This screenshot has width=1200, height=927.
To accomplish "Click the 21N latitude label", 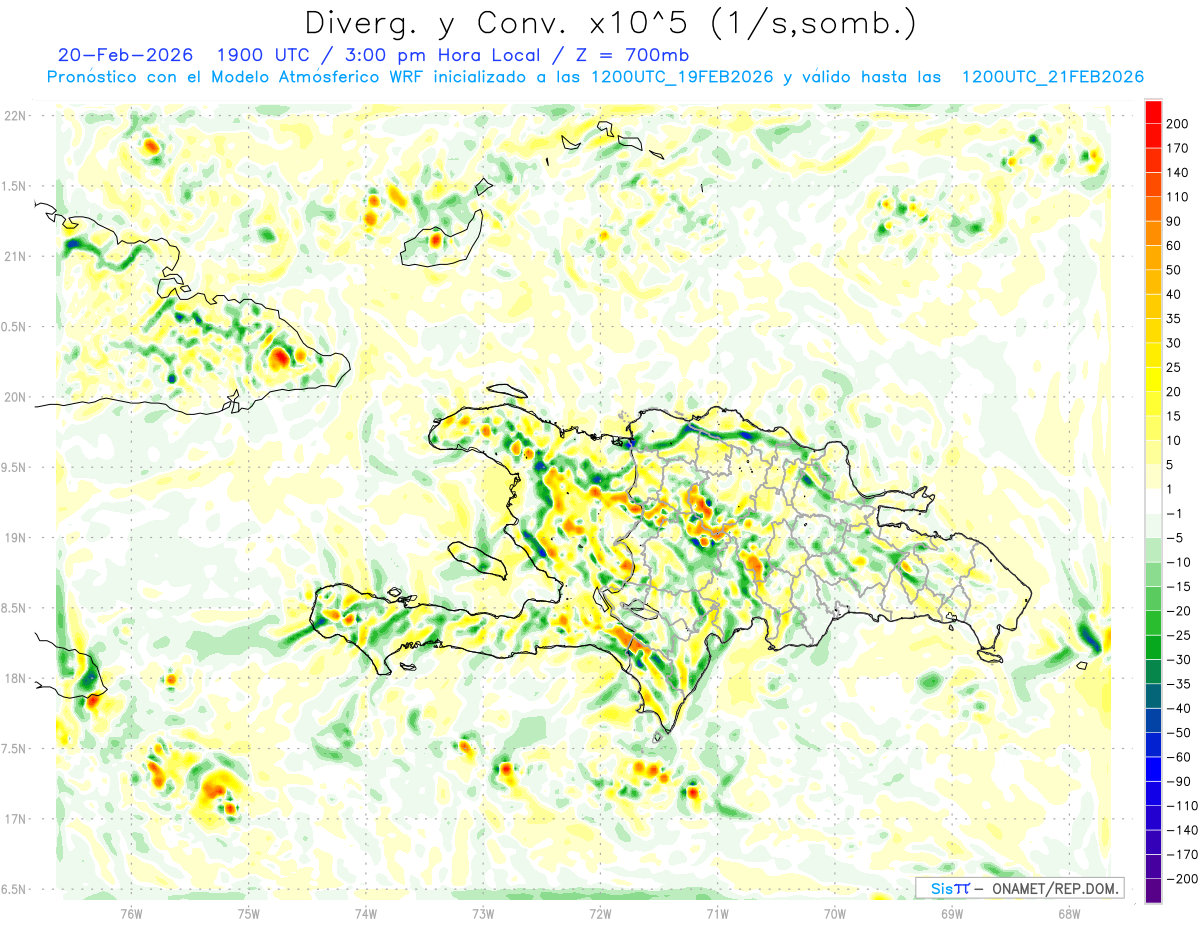I will 17,256.
